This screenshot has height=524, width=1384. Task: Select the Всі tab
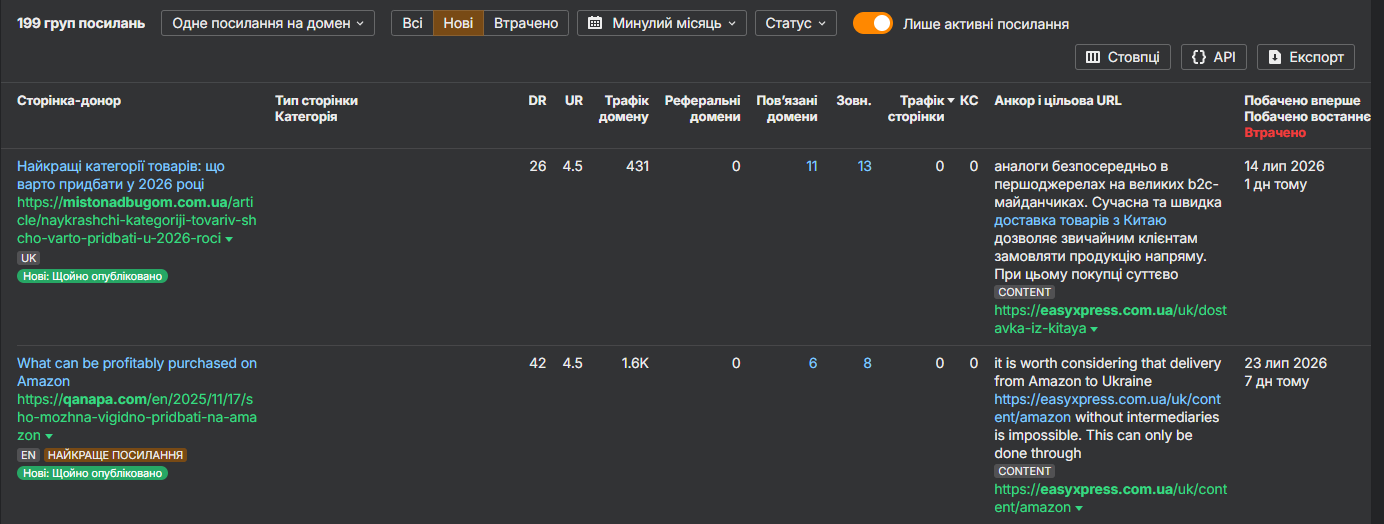[x=412, y=23]
